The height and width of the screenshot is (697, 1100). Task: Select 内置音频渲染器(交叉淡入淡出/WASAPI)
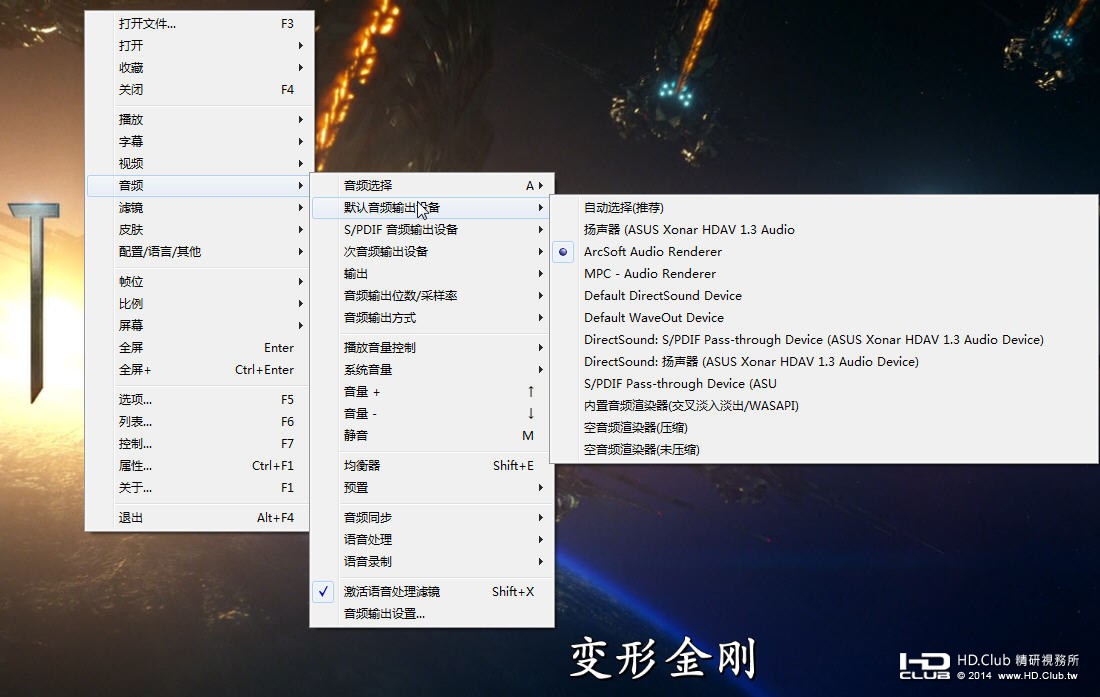(x=824, y=406)
